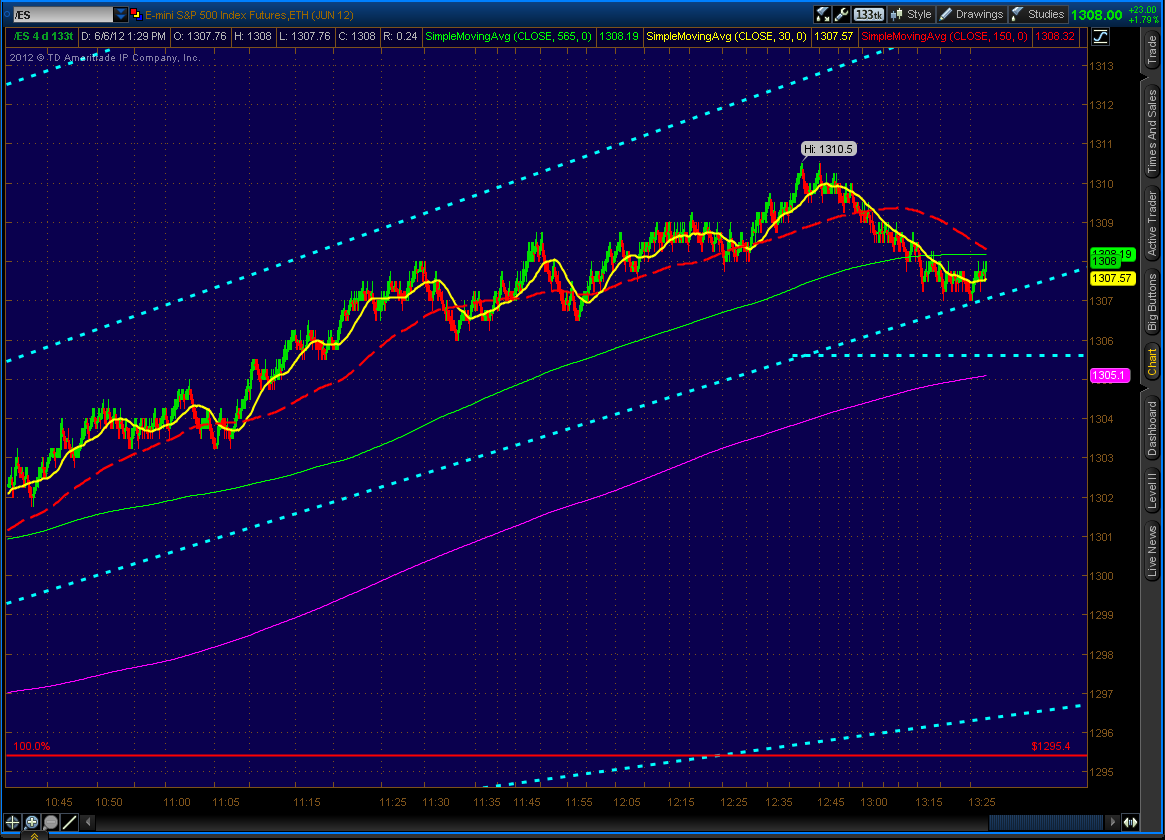Click the L: 1307.76 low value
The height and width of the screenshot is (840, 1165).
305,36
